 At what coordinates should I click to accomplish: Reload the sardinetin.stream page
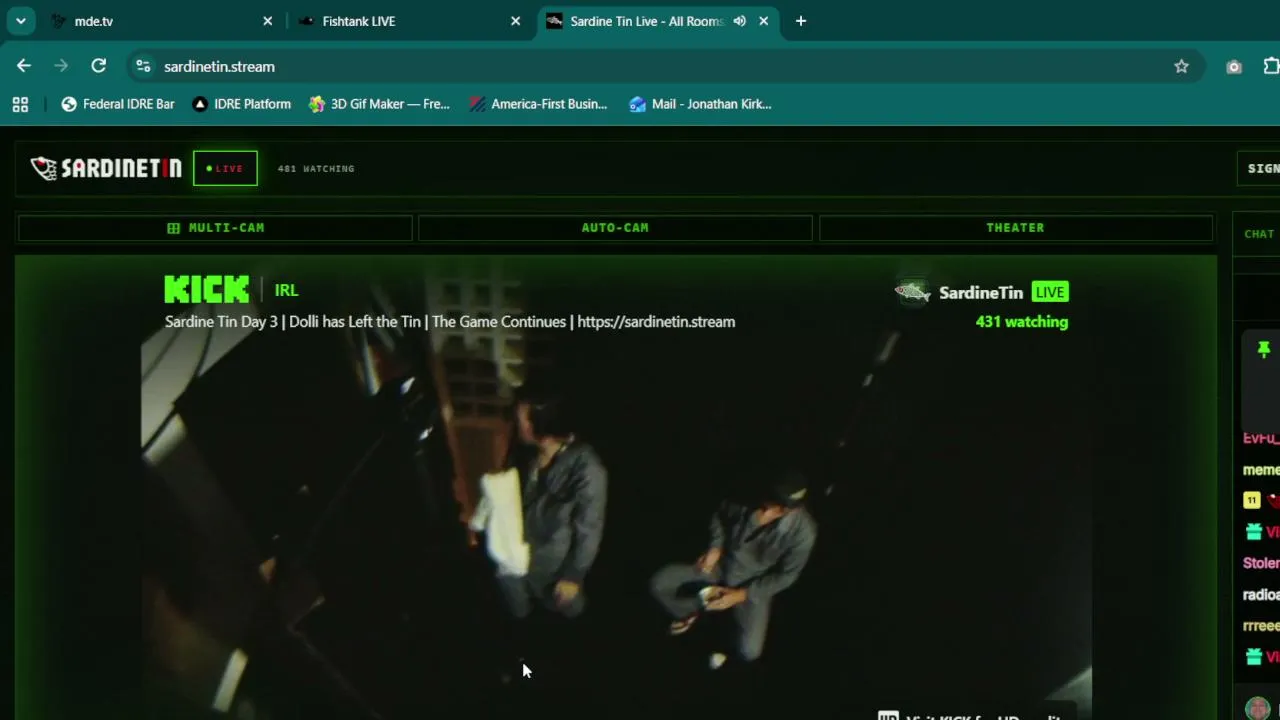pyautogui.click(x=98, y=66)
